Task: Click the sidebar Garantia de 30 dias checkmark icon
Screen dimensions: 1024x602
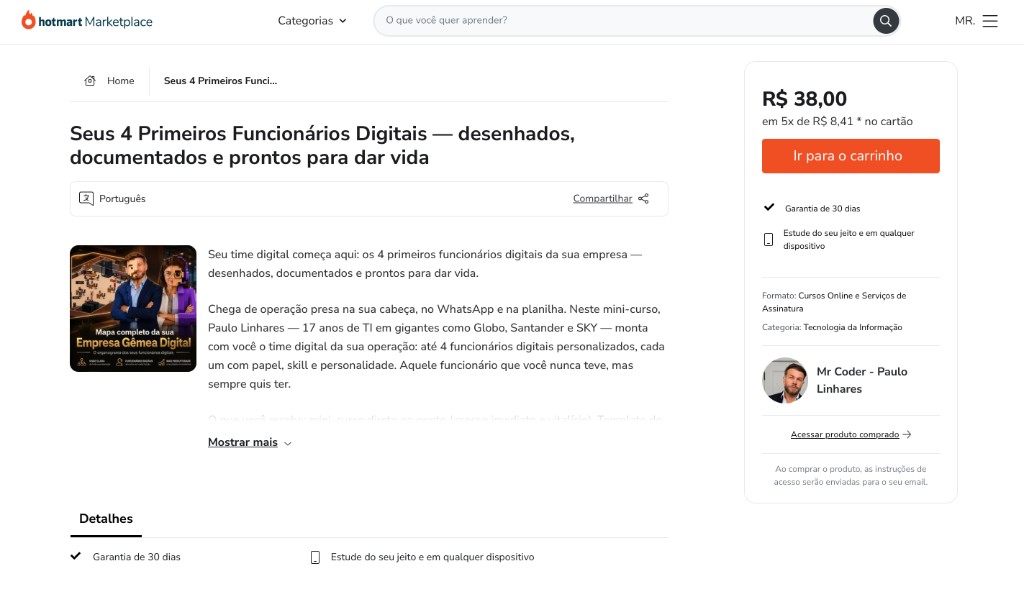Action: pyautogui.click(x=769, y=208)
